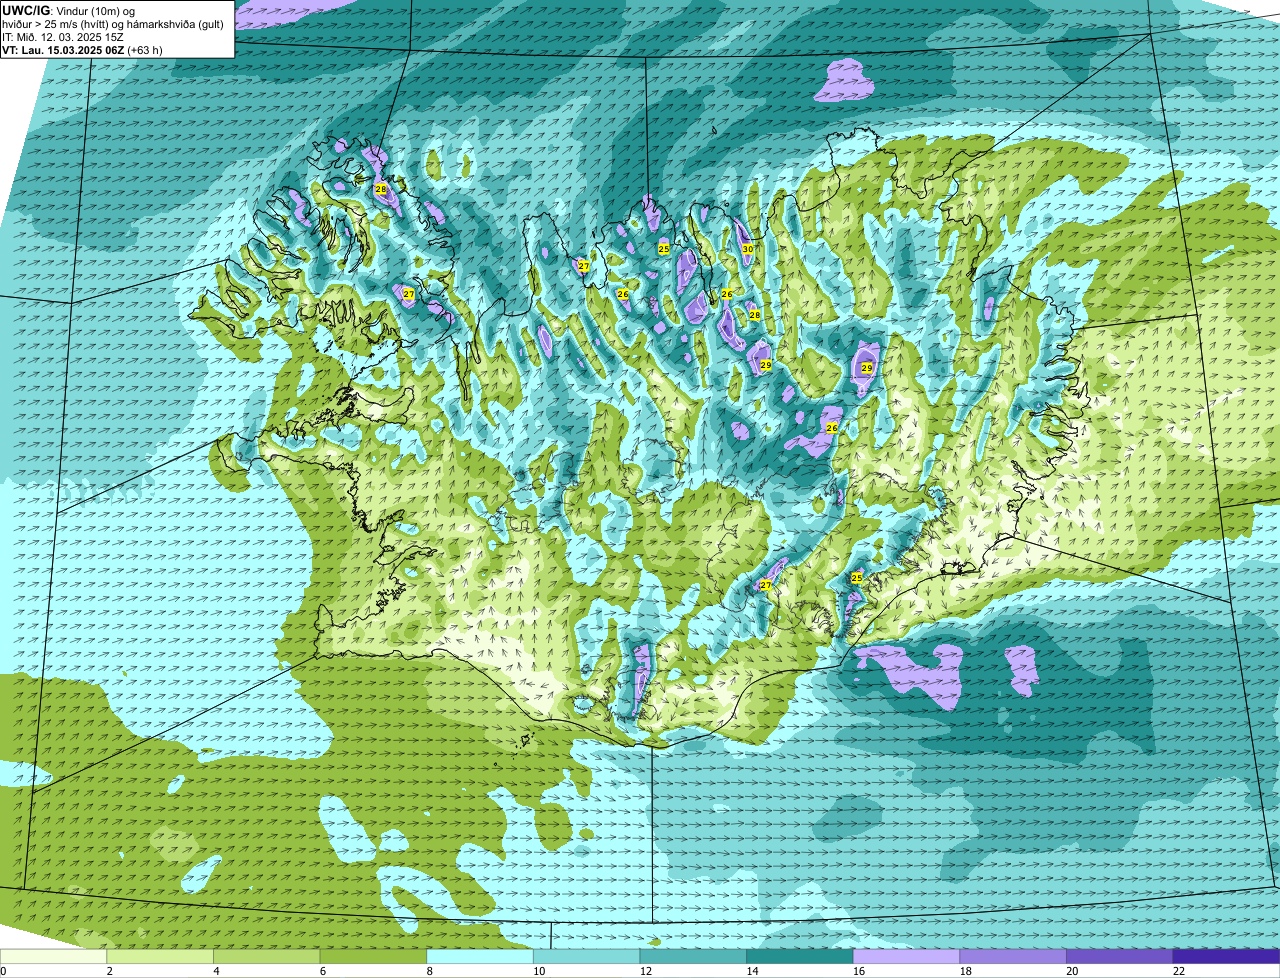Select the olive green 6–8 m/s legend swatch
Viewport: 1280px width, 978px height.
373,956
